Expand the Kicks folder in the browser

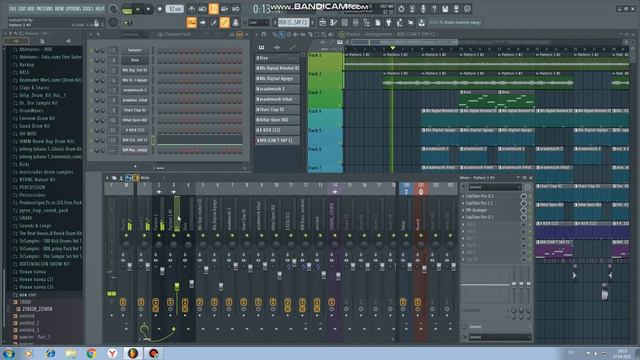click(x=24, y=164)
